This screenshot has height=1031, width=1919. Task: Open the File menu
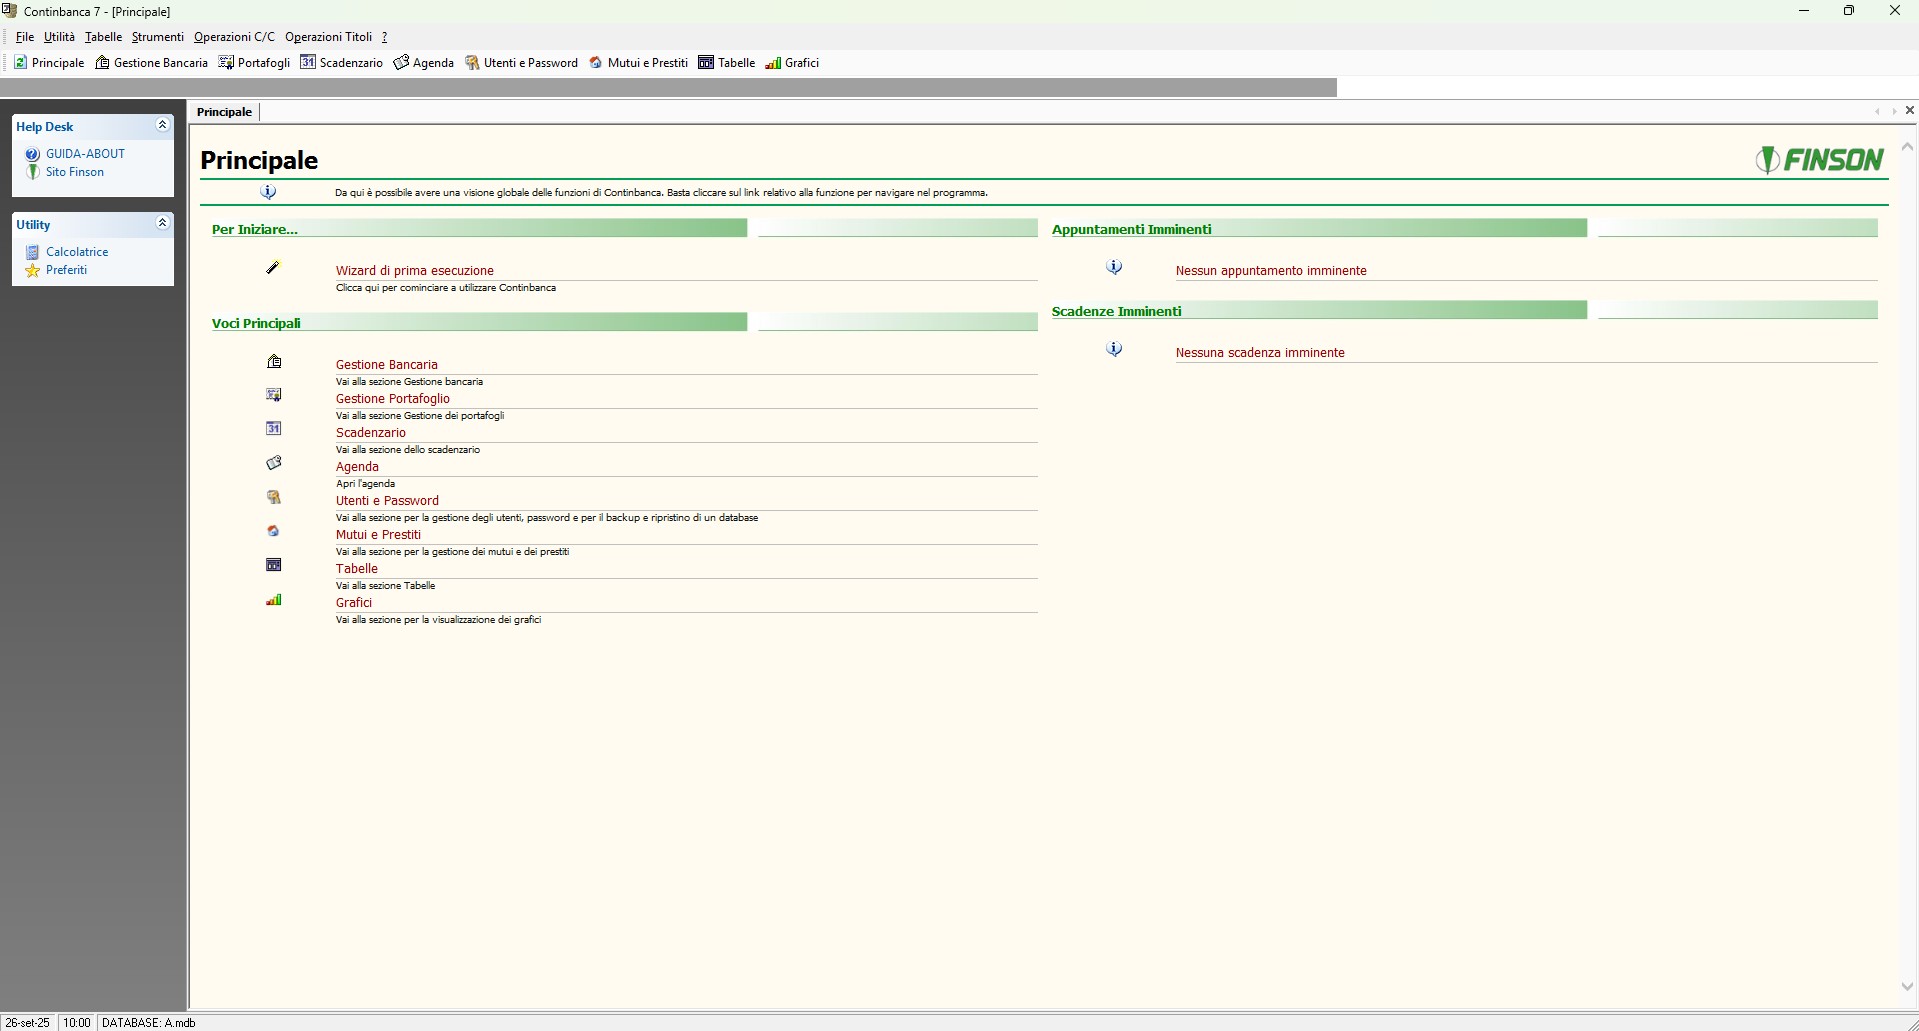click(x=25, y=37)
